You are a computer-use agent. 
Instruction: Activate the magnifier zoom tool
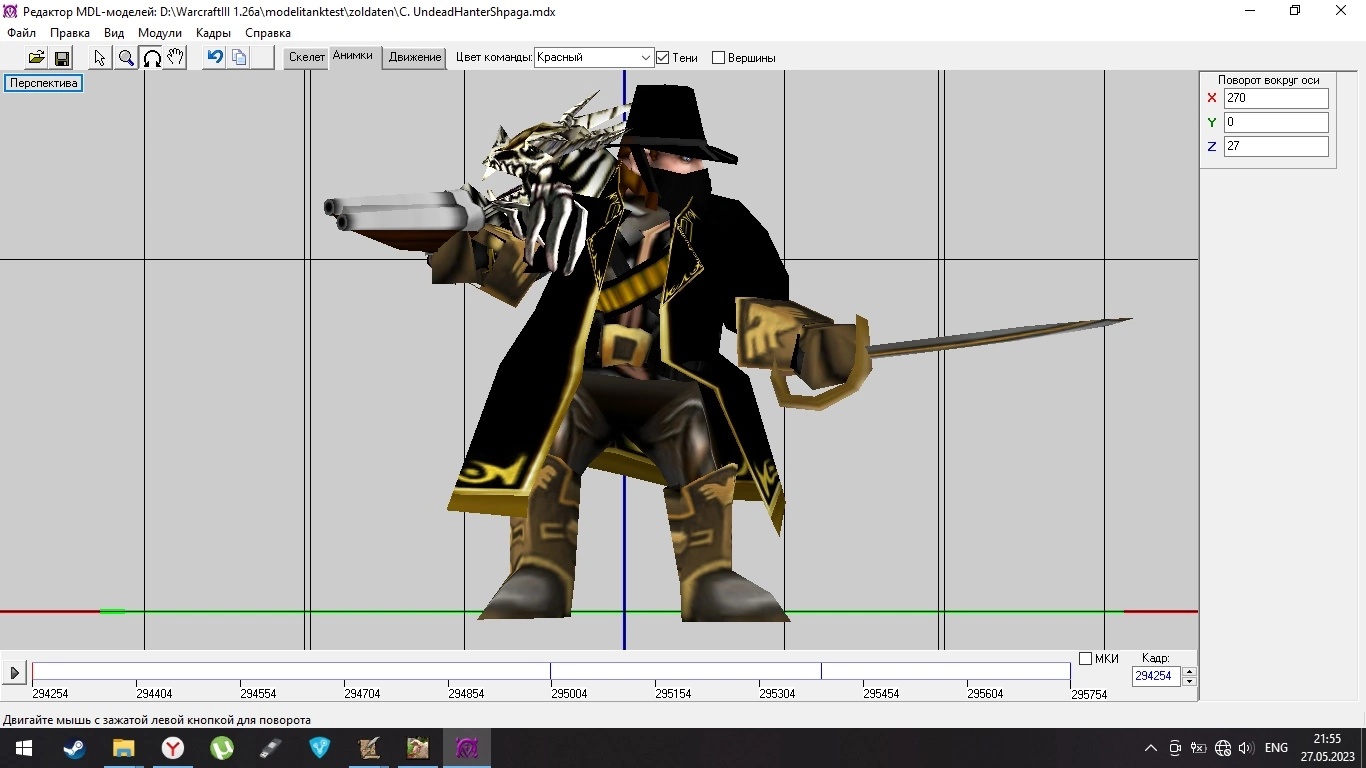coord(126,58)
